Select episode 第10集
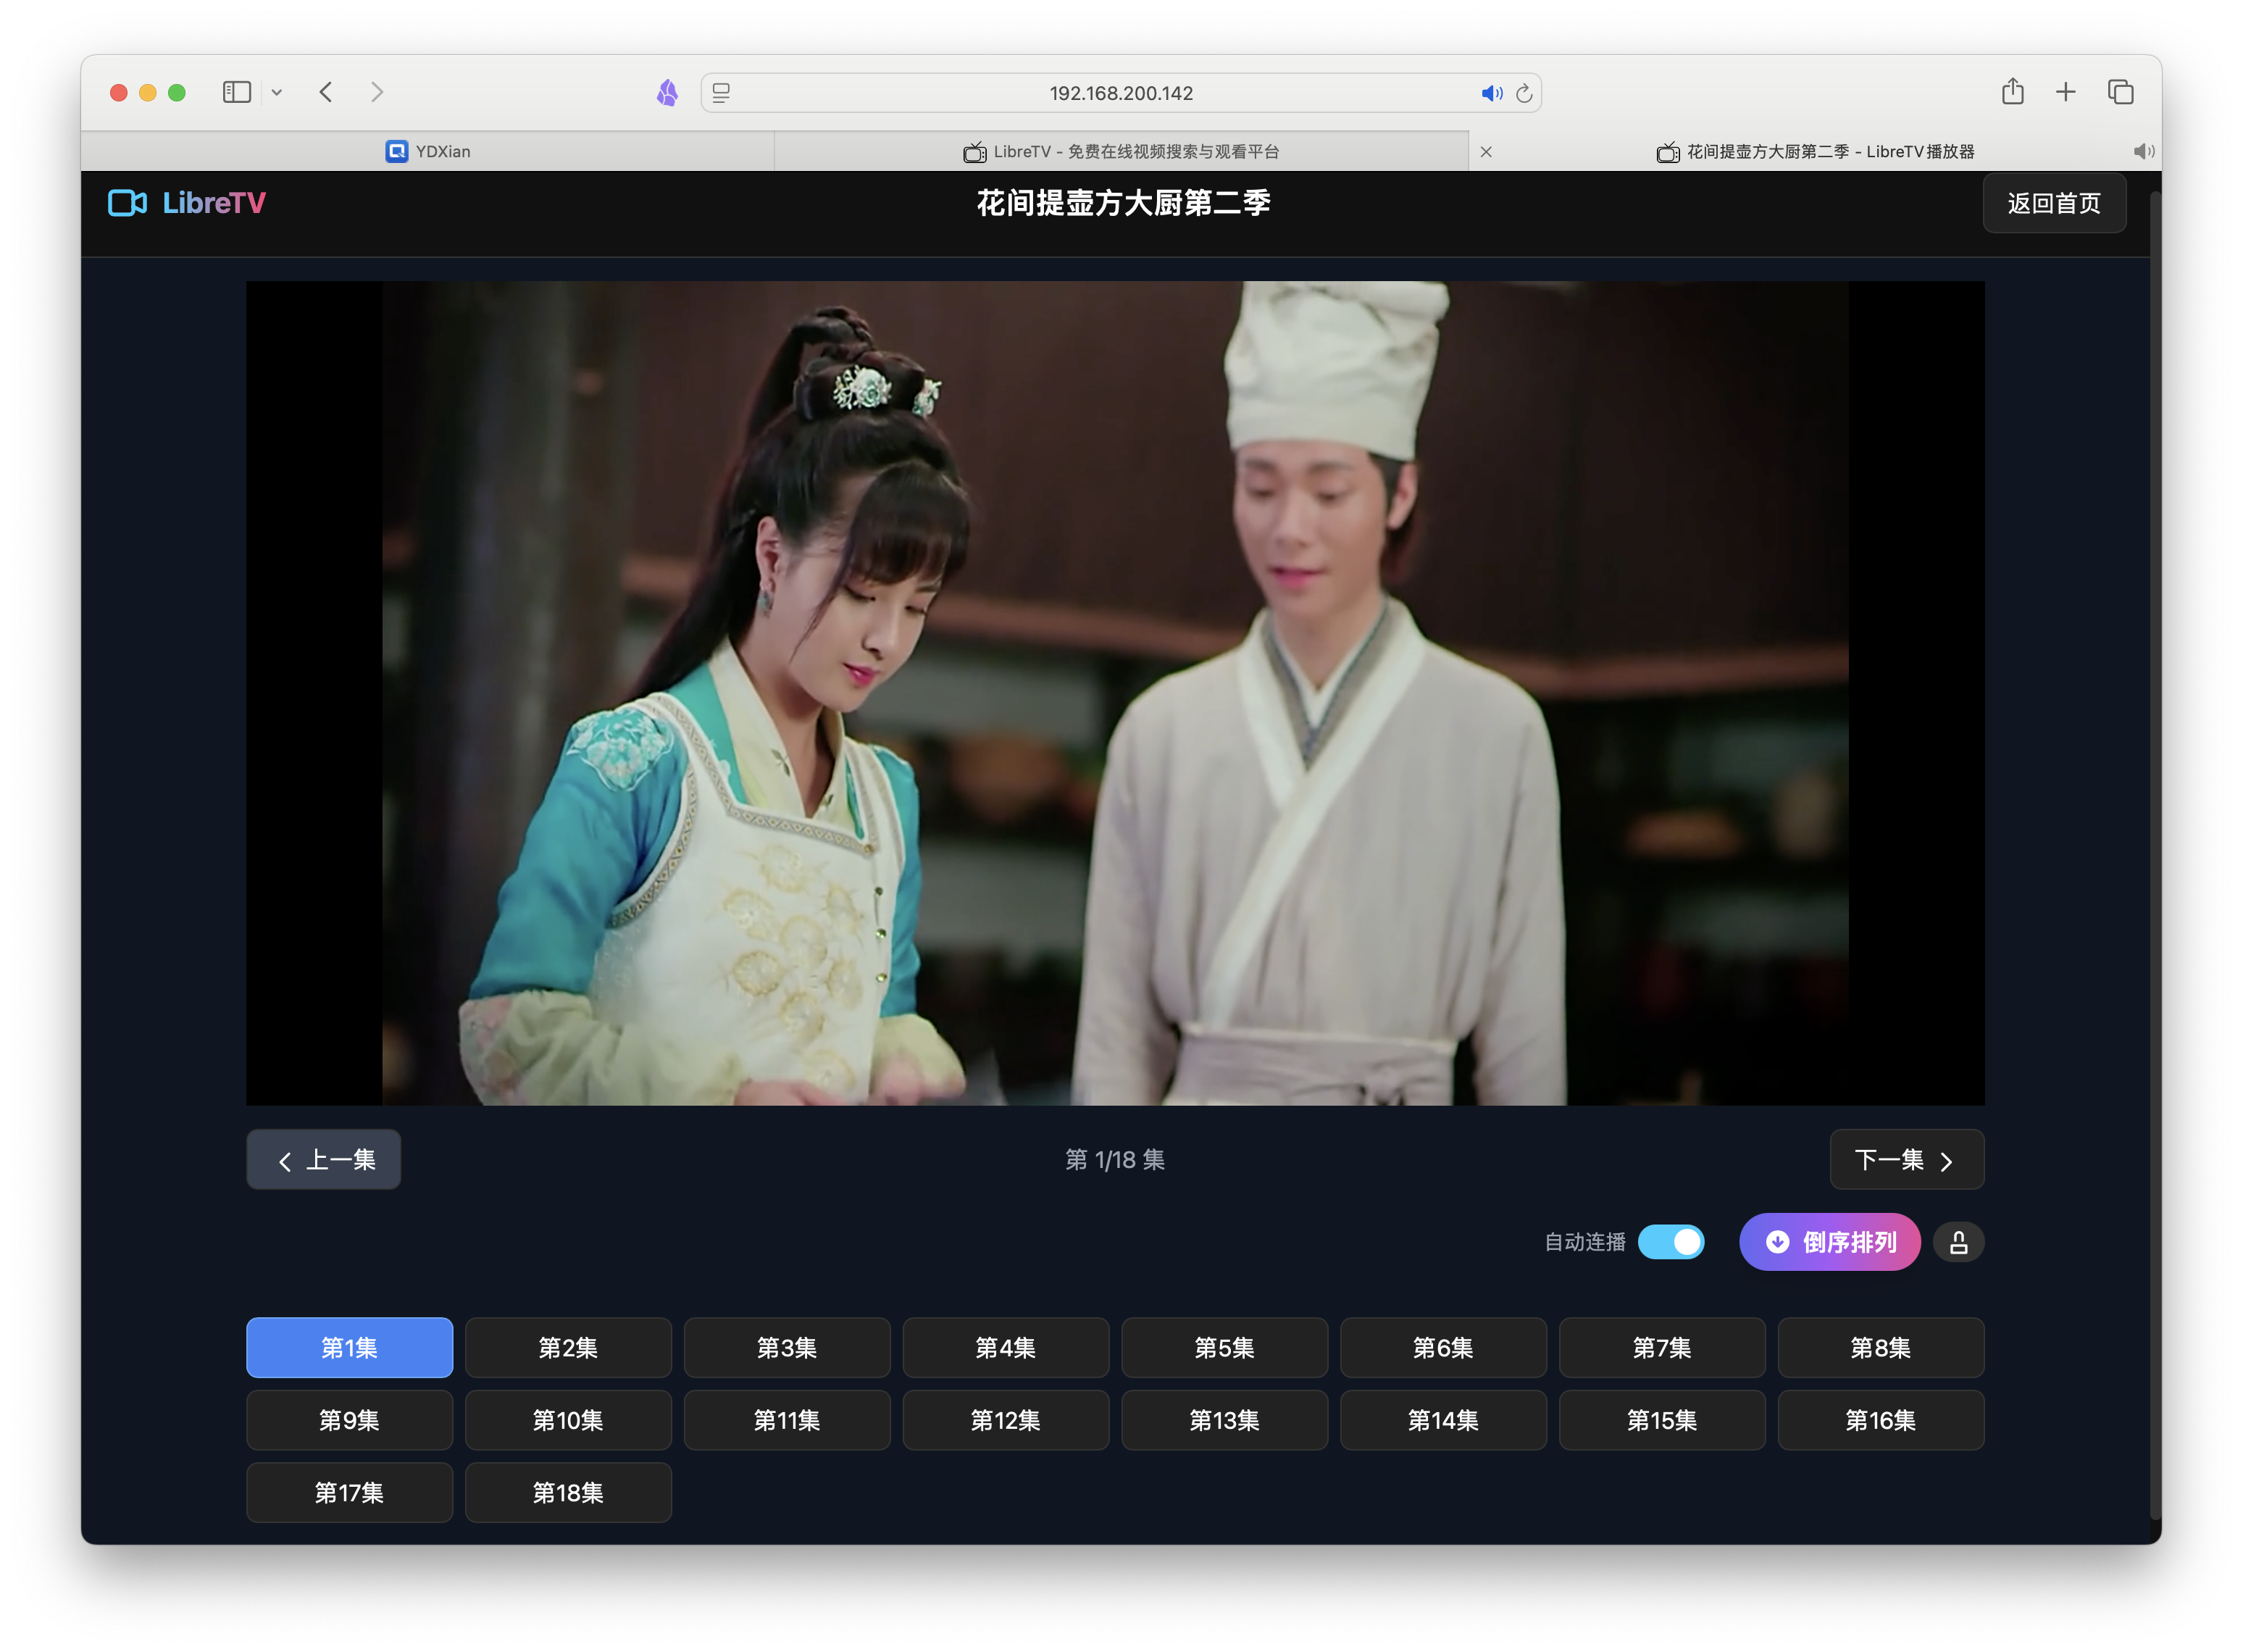Screen dimensions: 2243x1652 pos(567,1420)
